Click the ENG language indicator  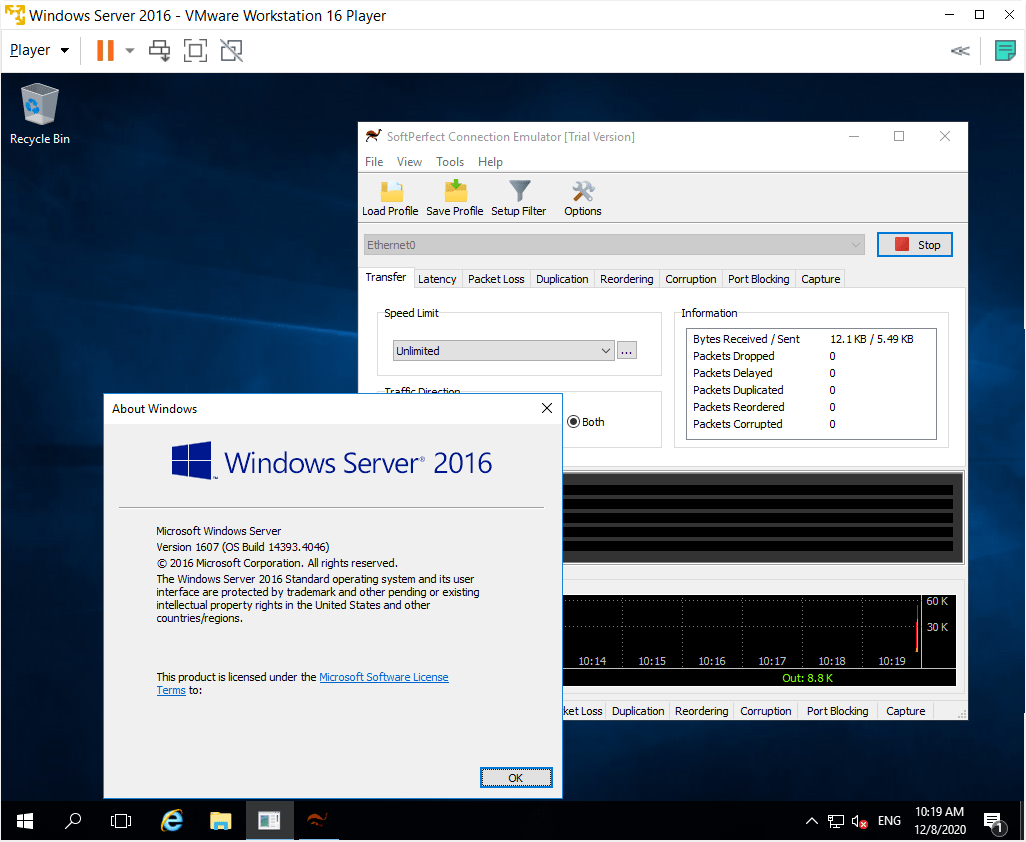point(889,821)
